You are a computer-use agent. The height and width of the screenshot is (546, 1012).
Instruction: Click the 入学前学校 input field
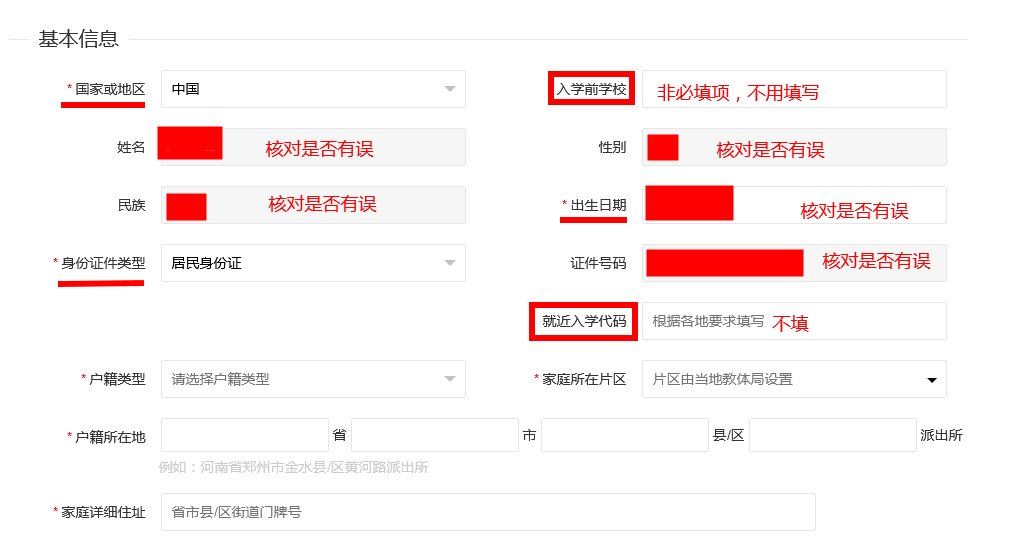tap(794, 89)
